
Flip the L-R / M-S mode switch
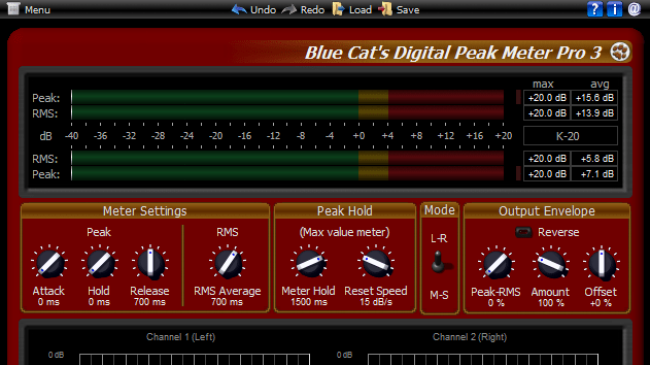tap(439, 263)
